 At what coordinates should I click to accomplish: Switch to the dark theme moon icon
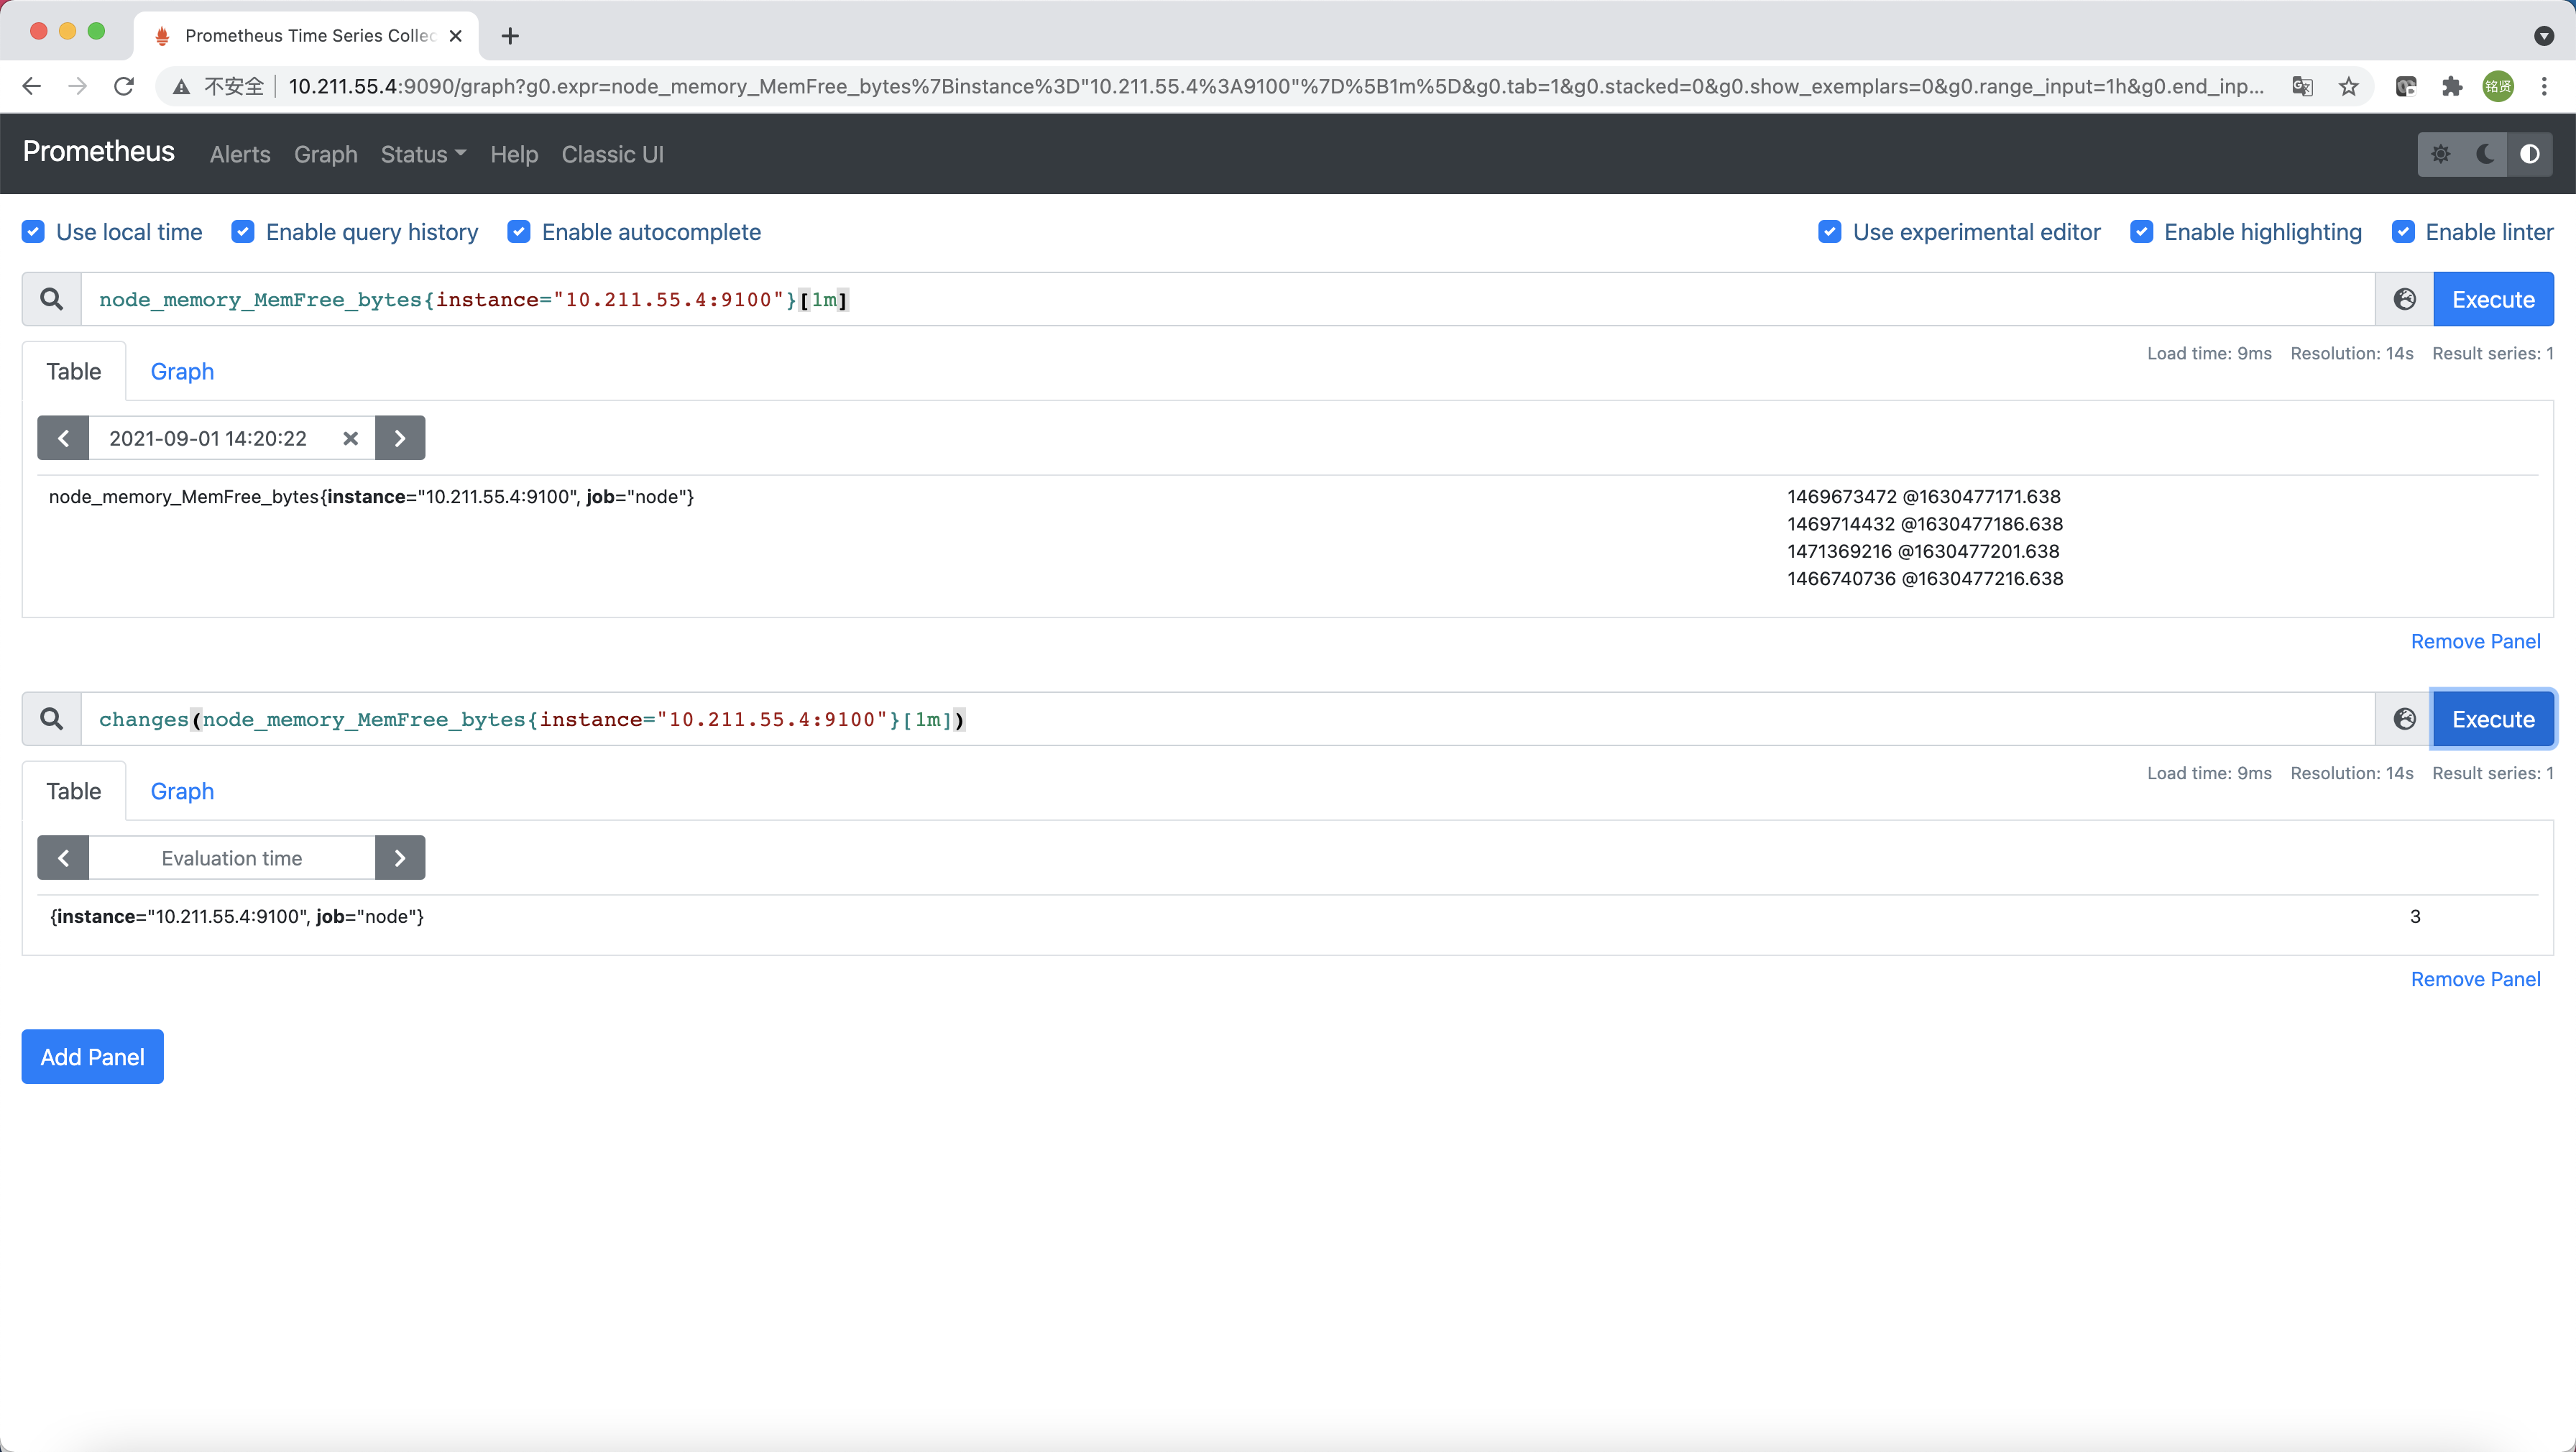coord(2485,154)
